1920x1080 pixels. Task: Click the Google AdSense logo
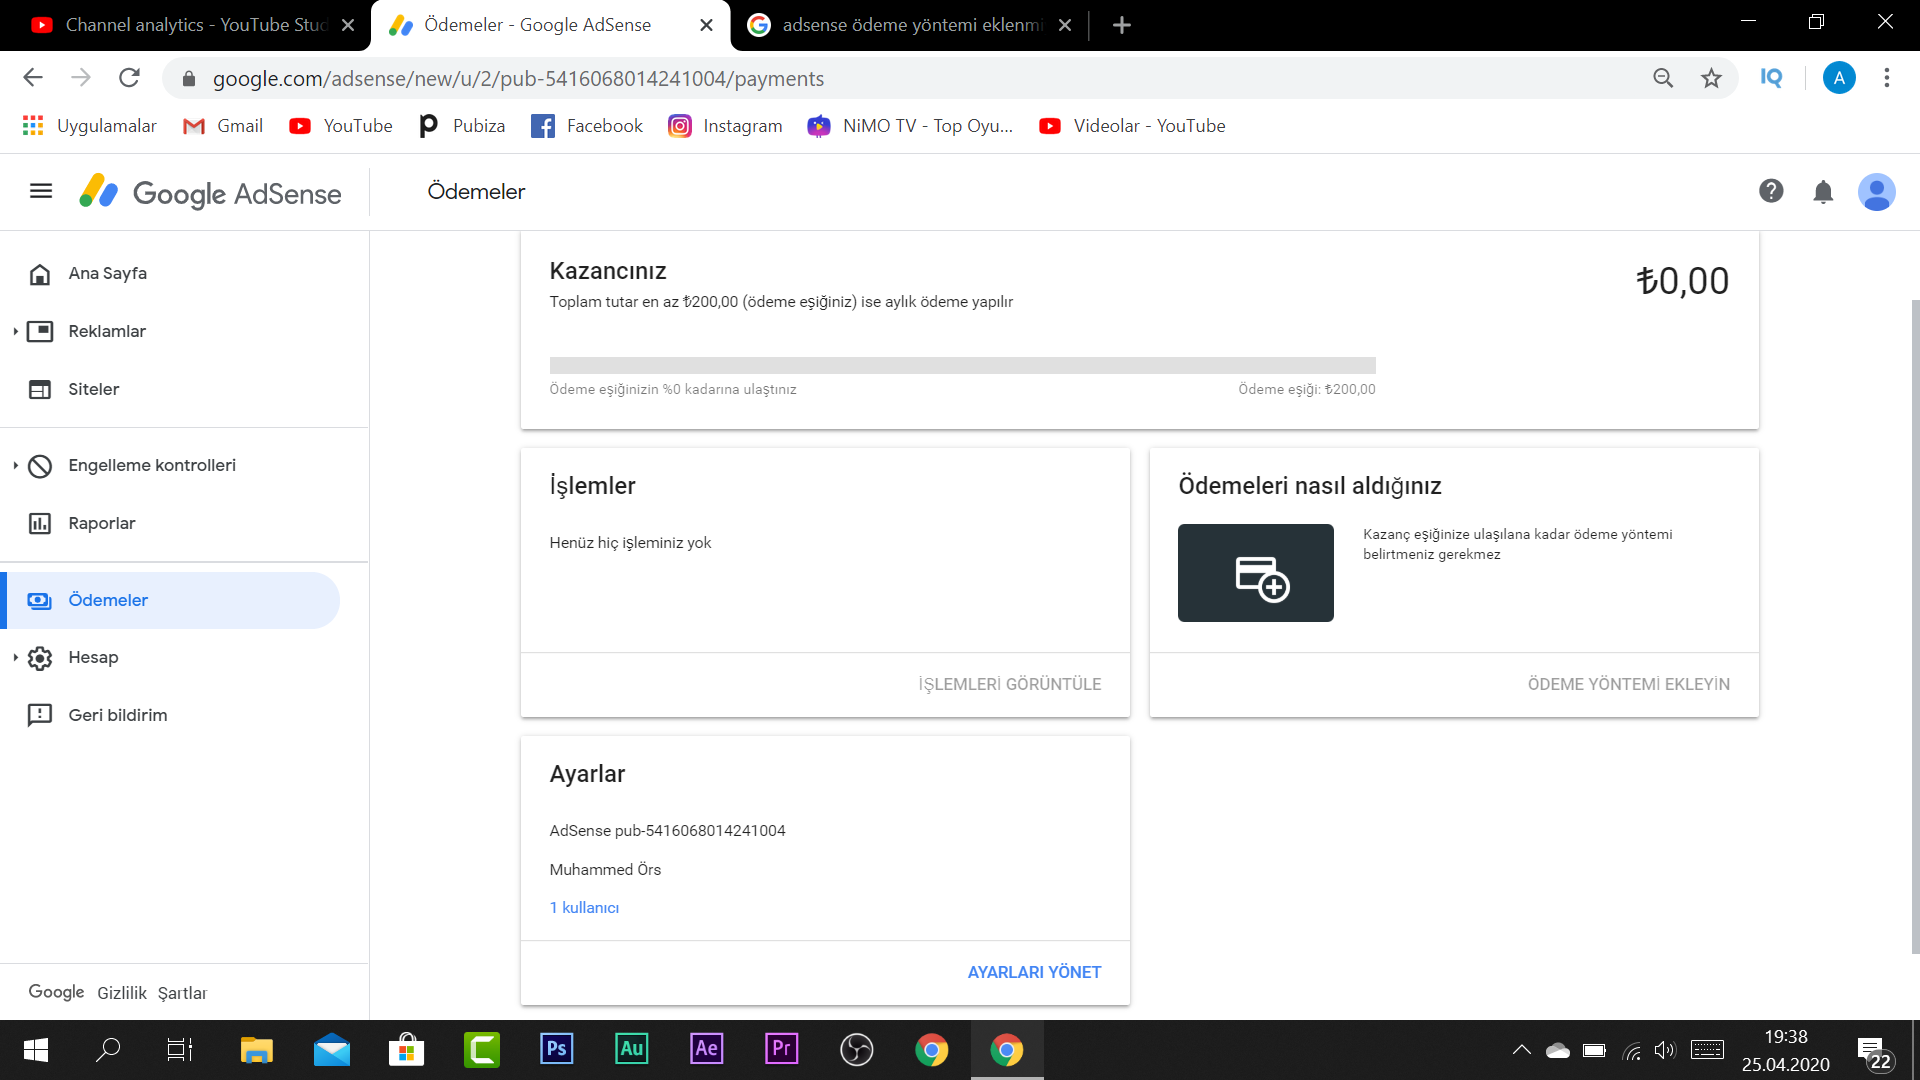click(x=211, y=192)
